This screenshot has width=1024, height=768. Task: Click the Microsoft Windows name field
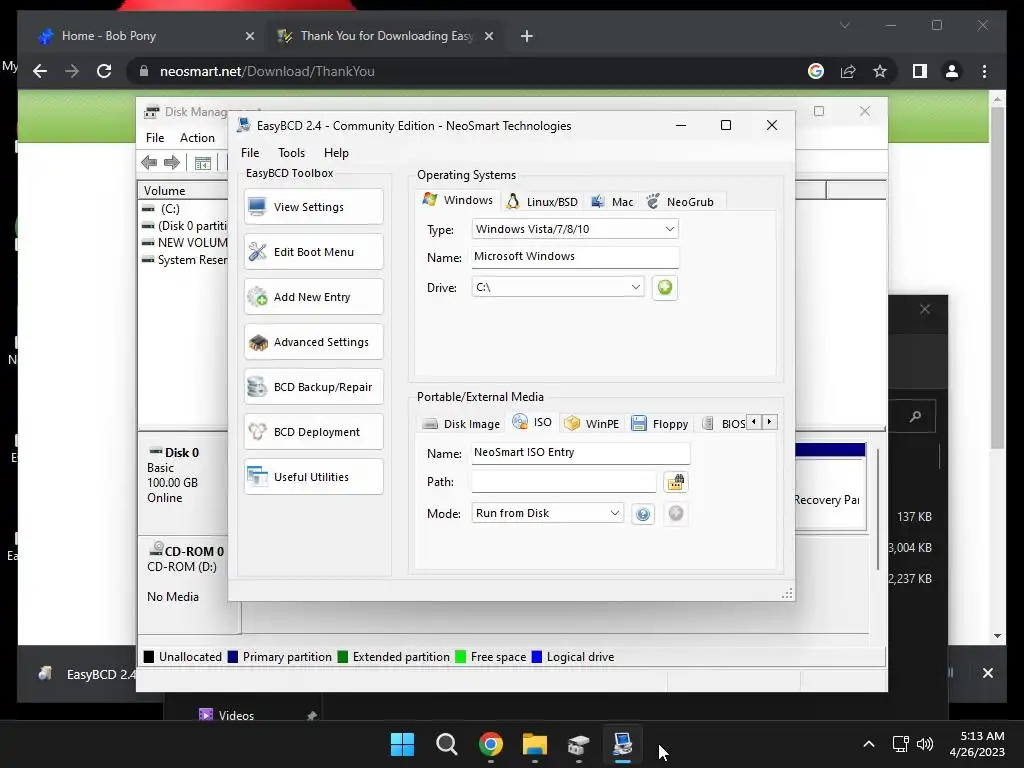pos(575,257)
